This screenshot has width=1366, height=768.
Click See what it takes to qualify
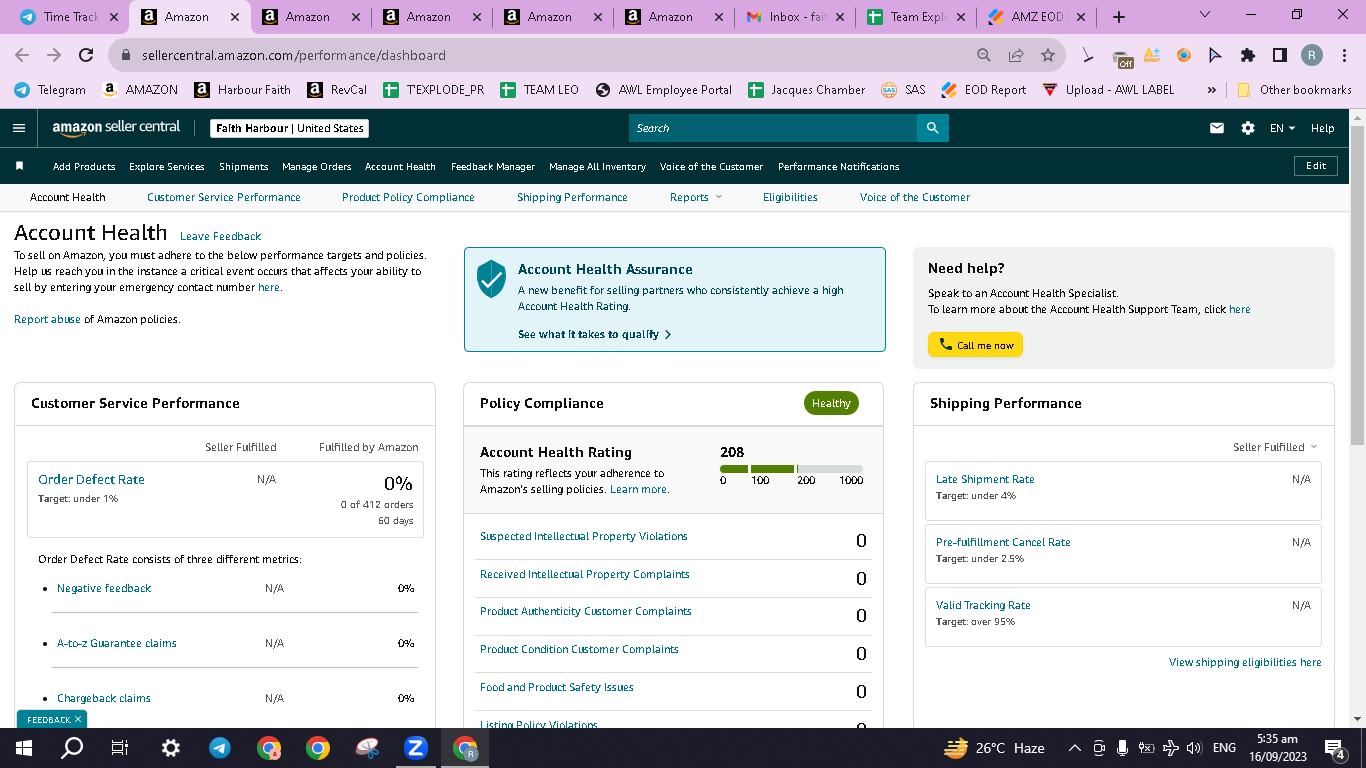(594, 334)
